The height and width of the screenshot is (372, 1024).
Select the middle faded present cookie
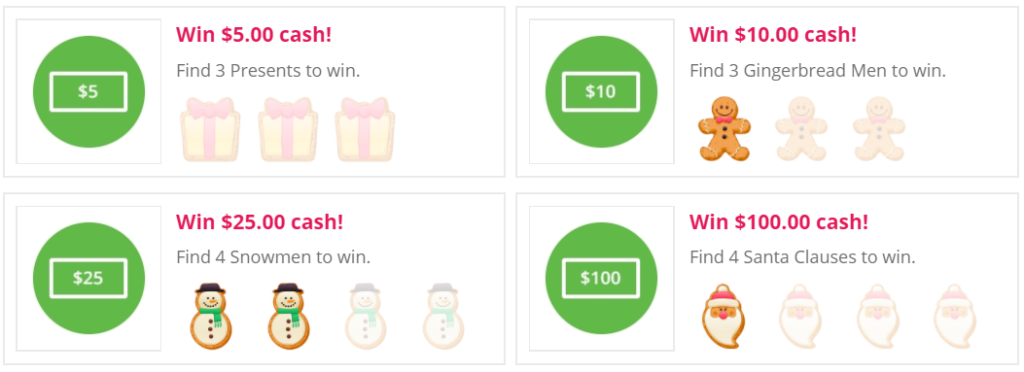[x=287, y=129]
